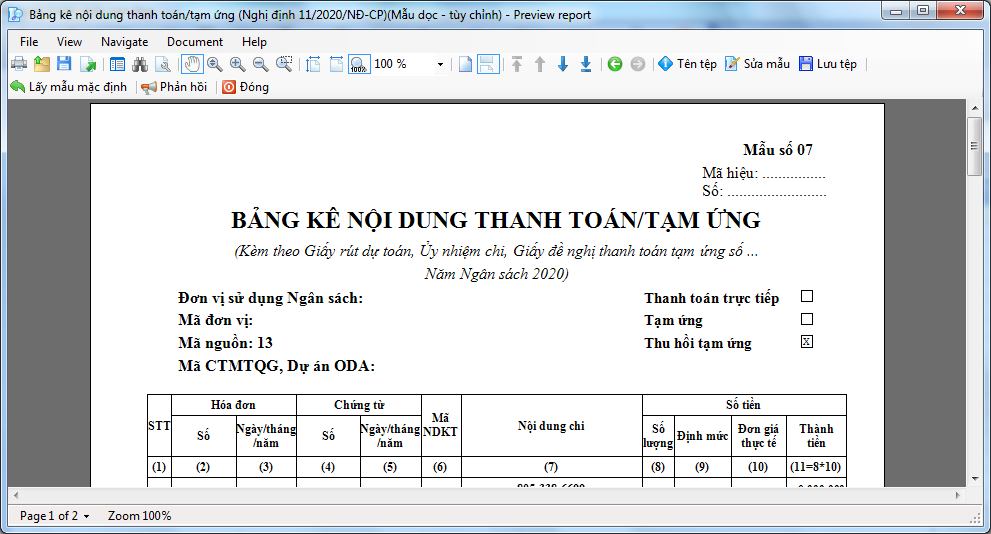This screenshot has width=991, height=534.
Task: Open the View menu
Action: [70, 42]
